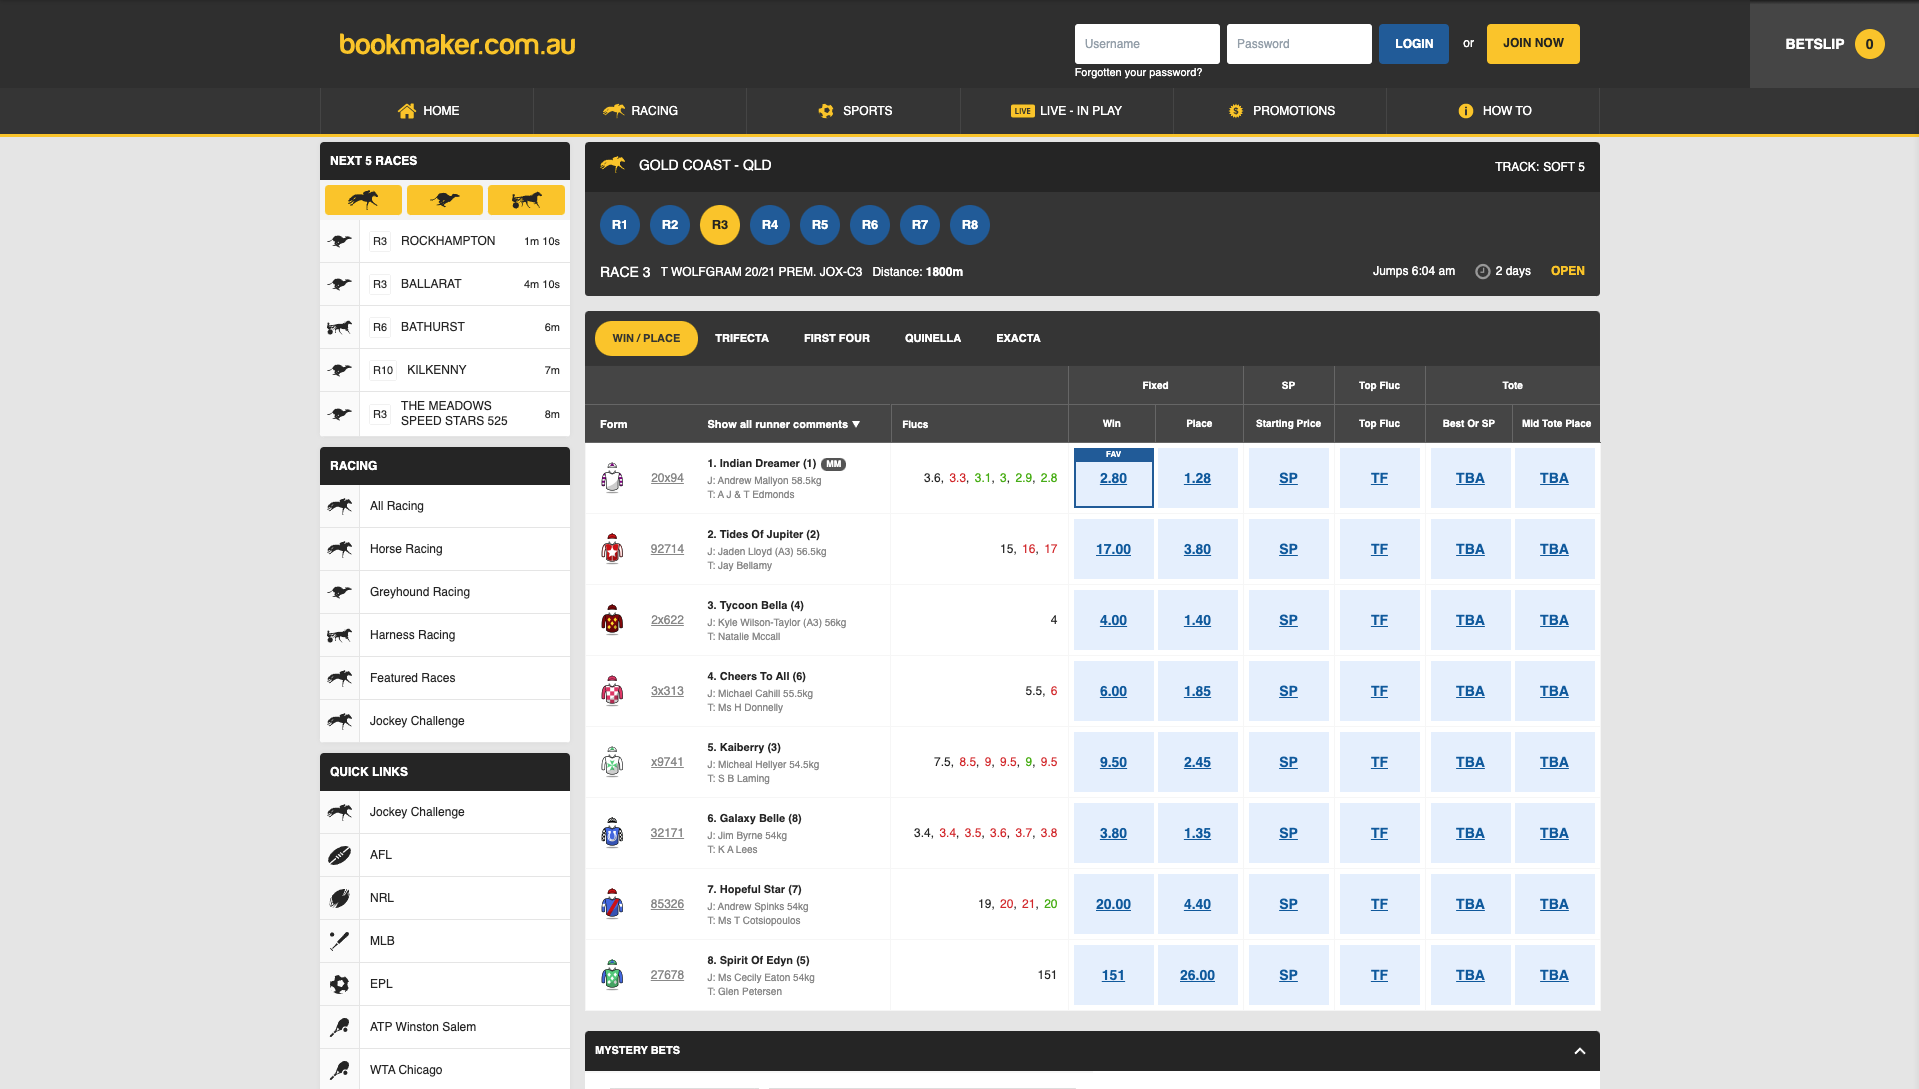
Task: Click Cheers To All jockey silk icon
Action: 612,691
